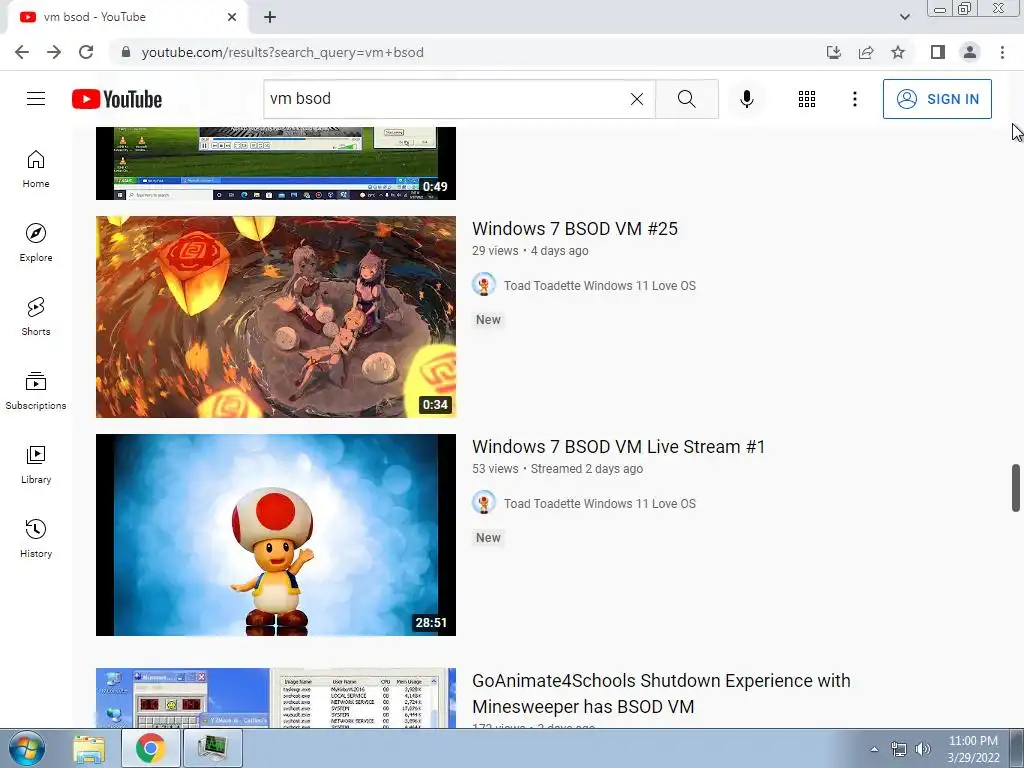1024x768 pixels.
Task: Close the vm bsod YouTube tab
Action: 232,17
